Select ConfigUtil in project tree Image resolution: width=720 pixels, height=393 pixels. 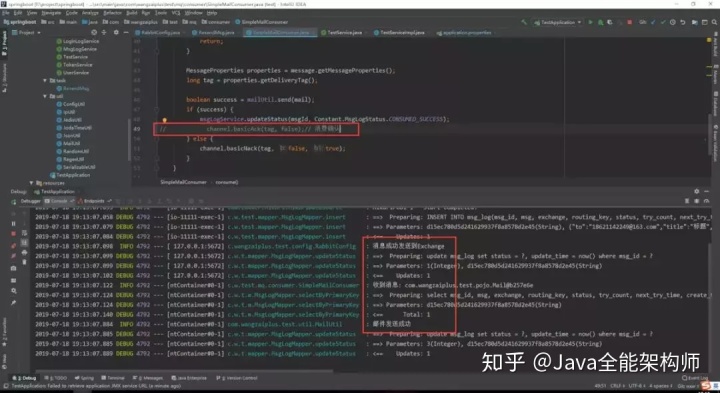tap(71, 104)
